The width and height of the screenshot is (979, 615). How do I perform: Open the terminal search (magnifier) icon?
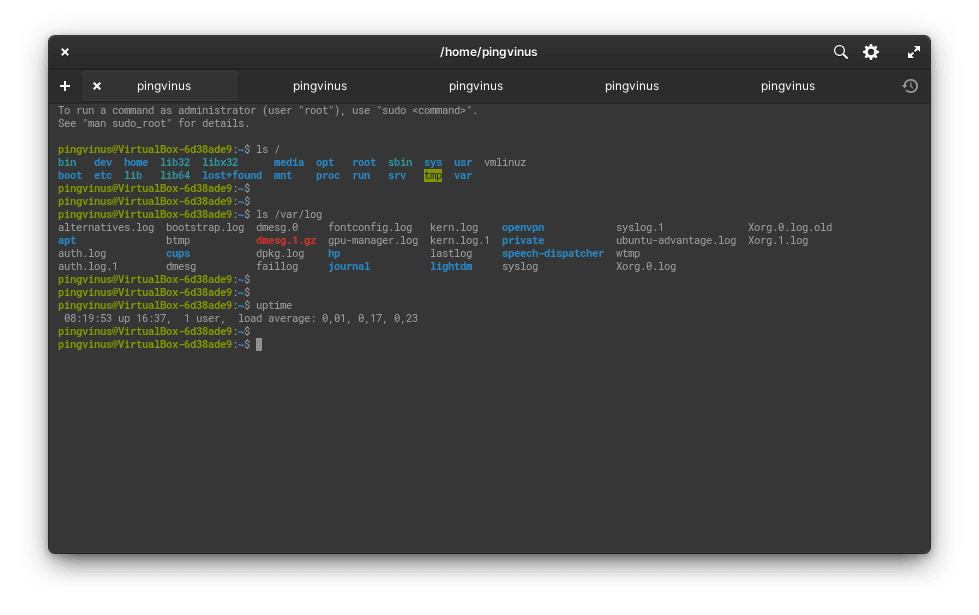point(841,52)
